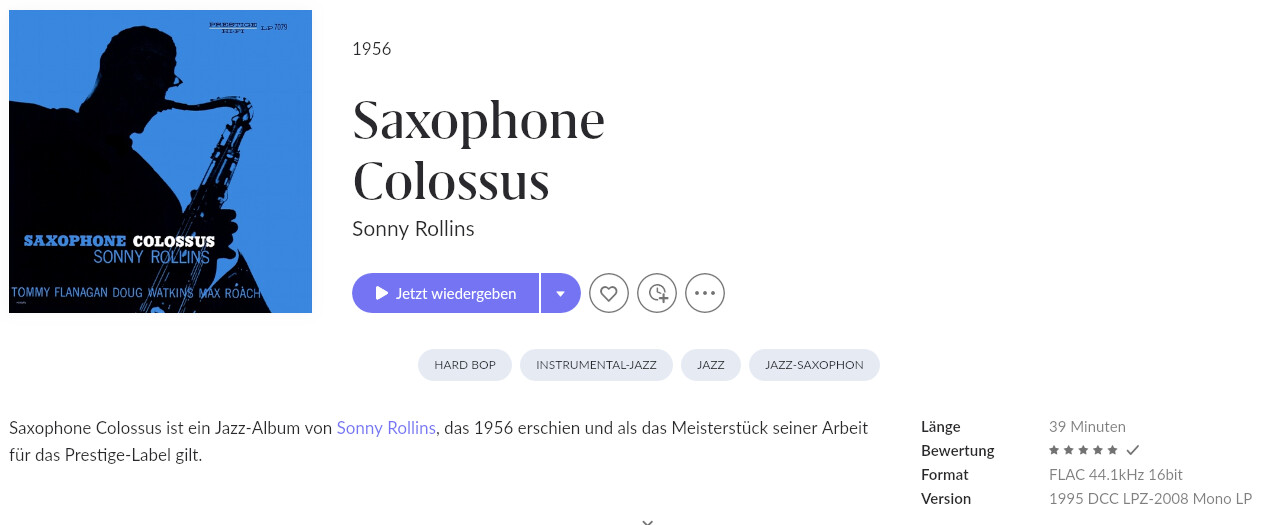Follow the Sonny Rollins link in description
1270x525 pixels.
[x=386, y=428]
